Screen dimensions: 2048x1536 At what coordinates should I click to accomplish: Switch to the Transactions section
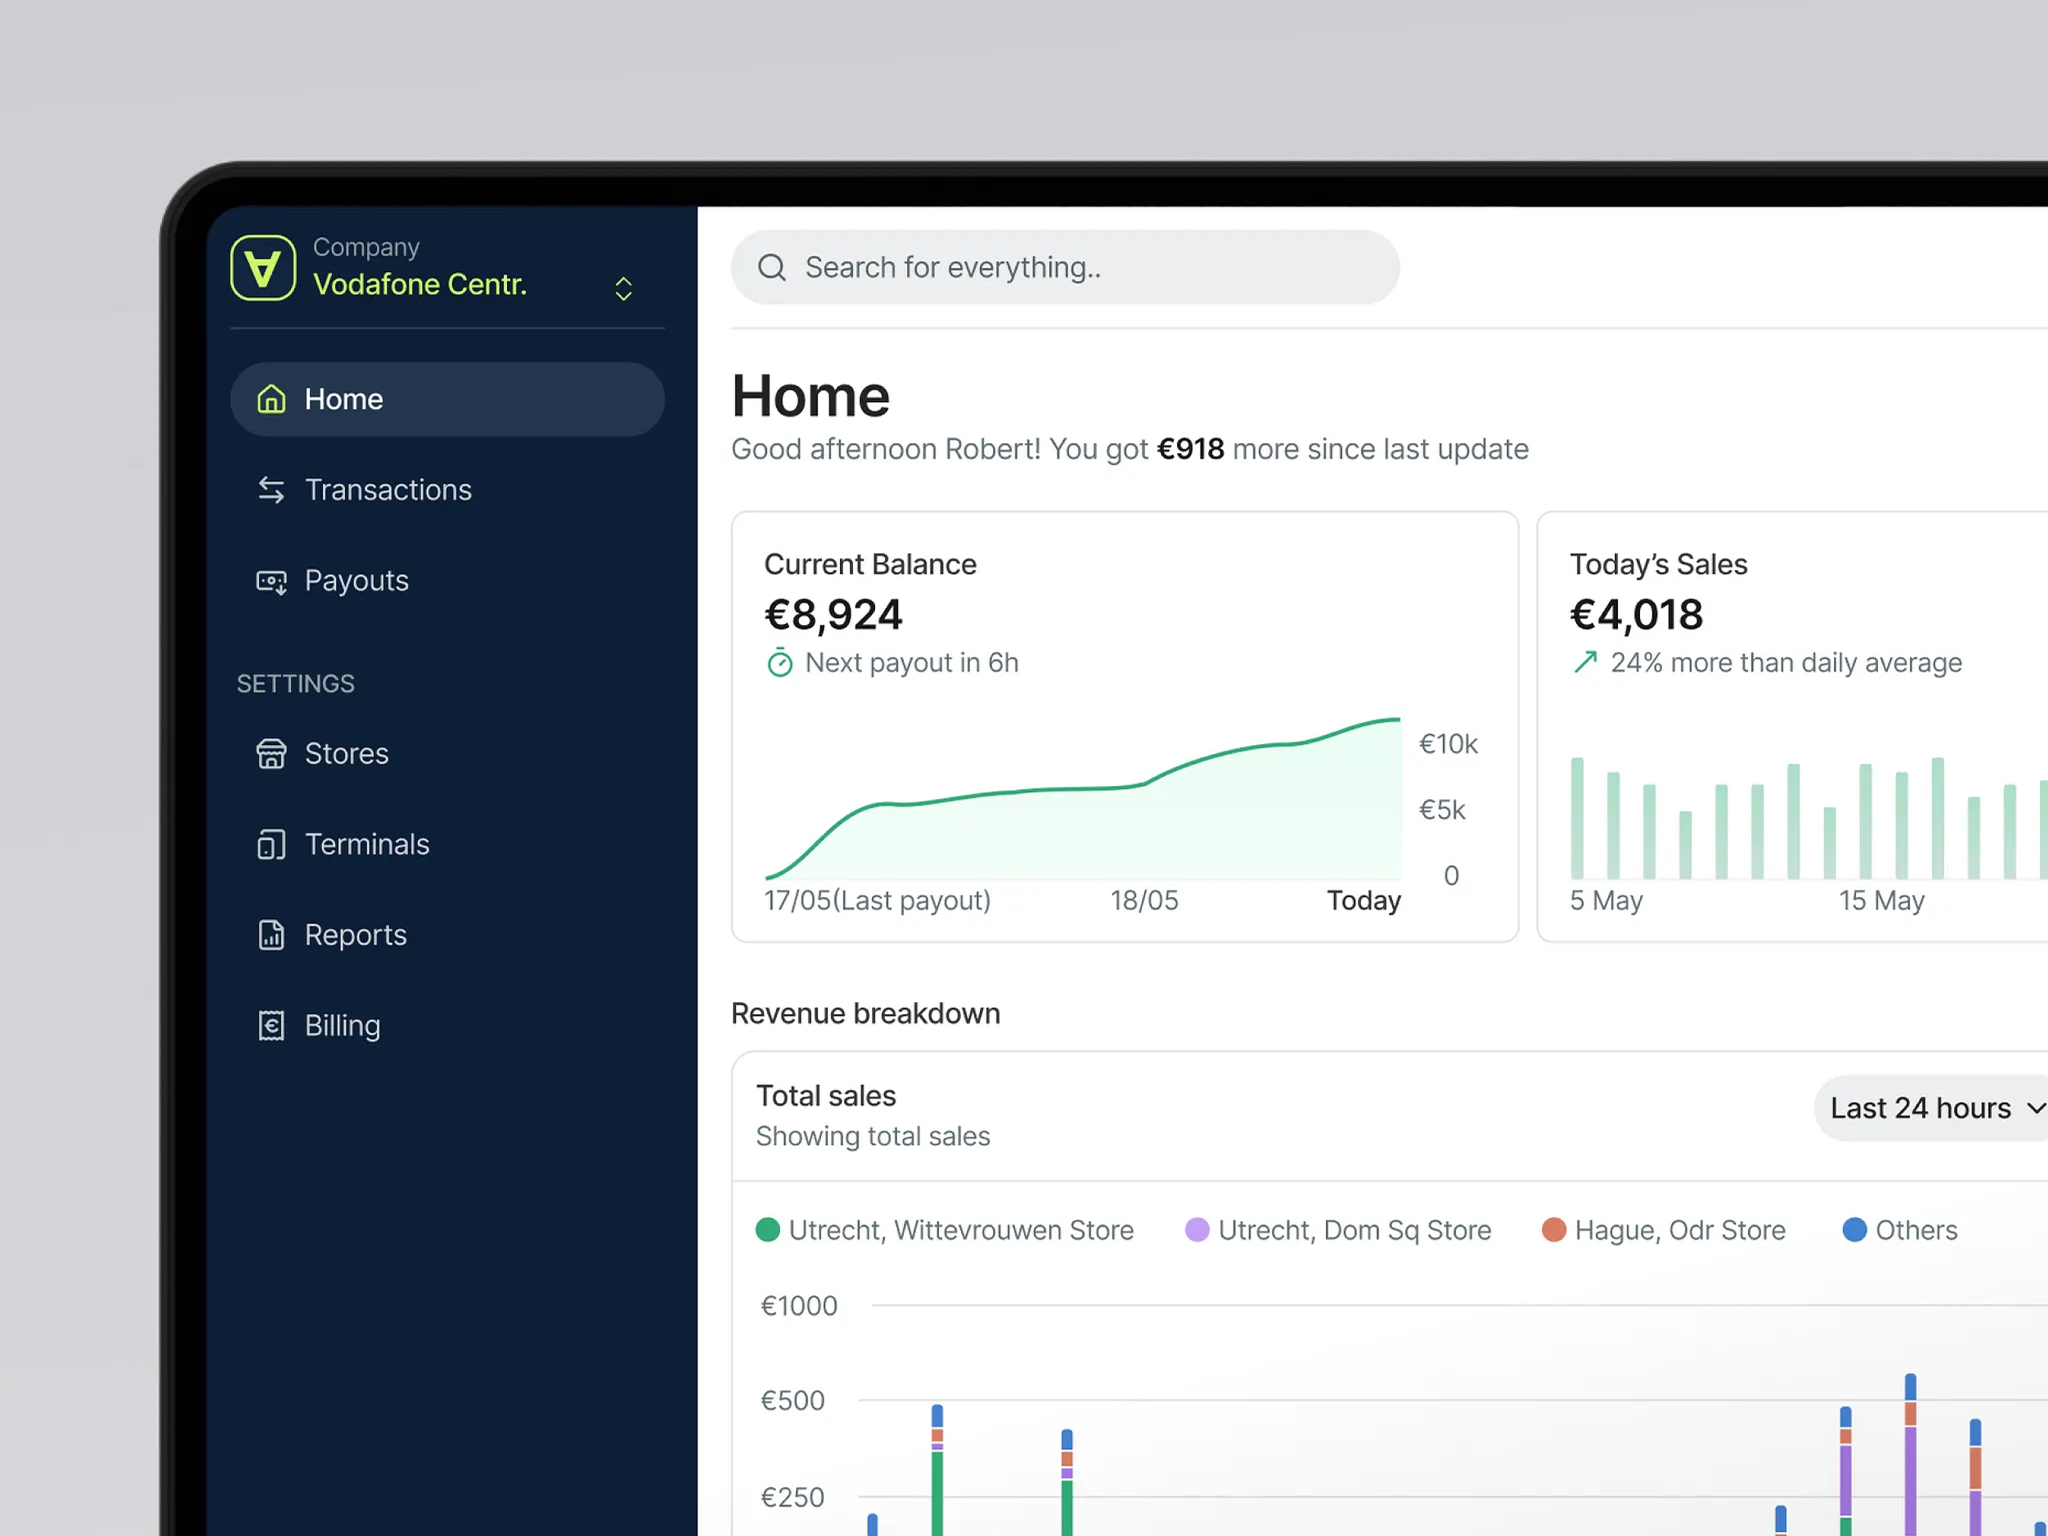(x=388, y=490)
